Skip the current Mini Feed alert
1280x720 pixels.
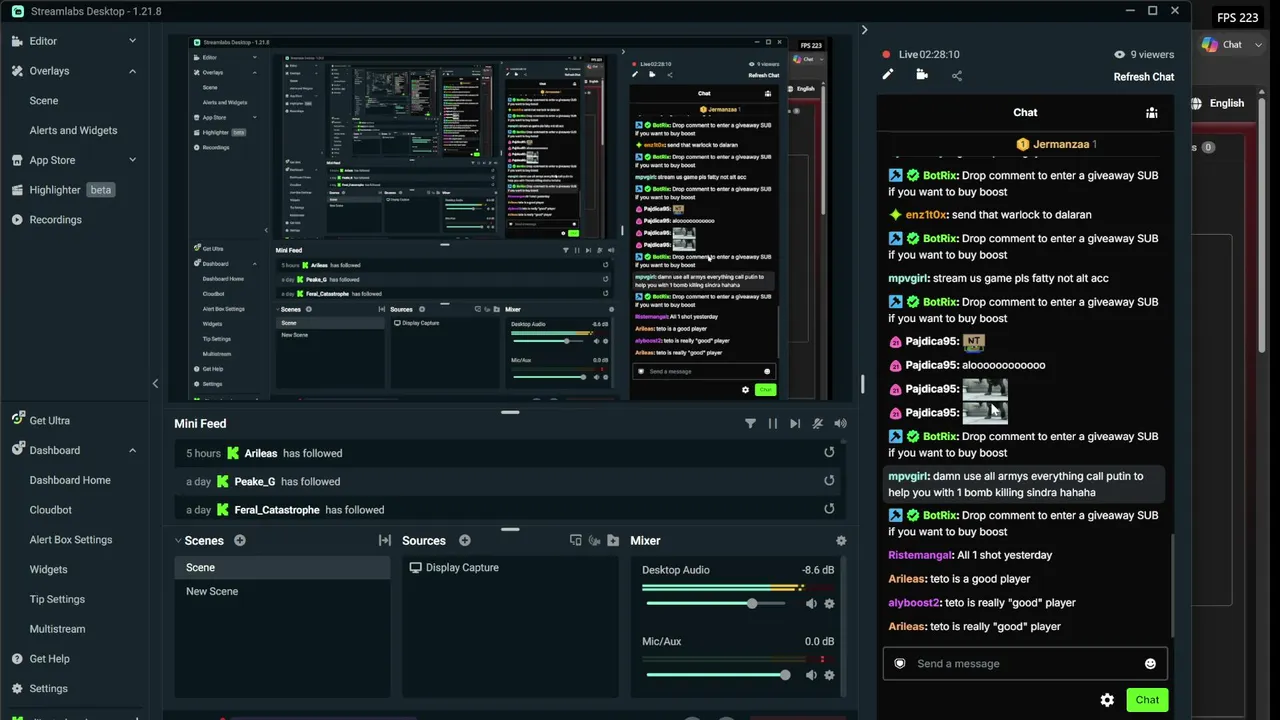(x=795, y=424)
